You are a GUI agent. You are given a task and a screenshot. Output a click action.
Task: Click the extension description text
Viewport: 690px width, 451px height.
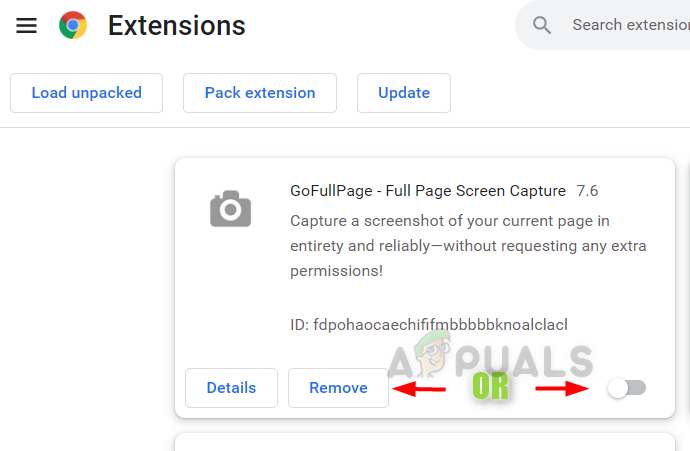(468, 245)
